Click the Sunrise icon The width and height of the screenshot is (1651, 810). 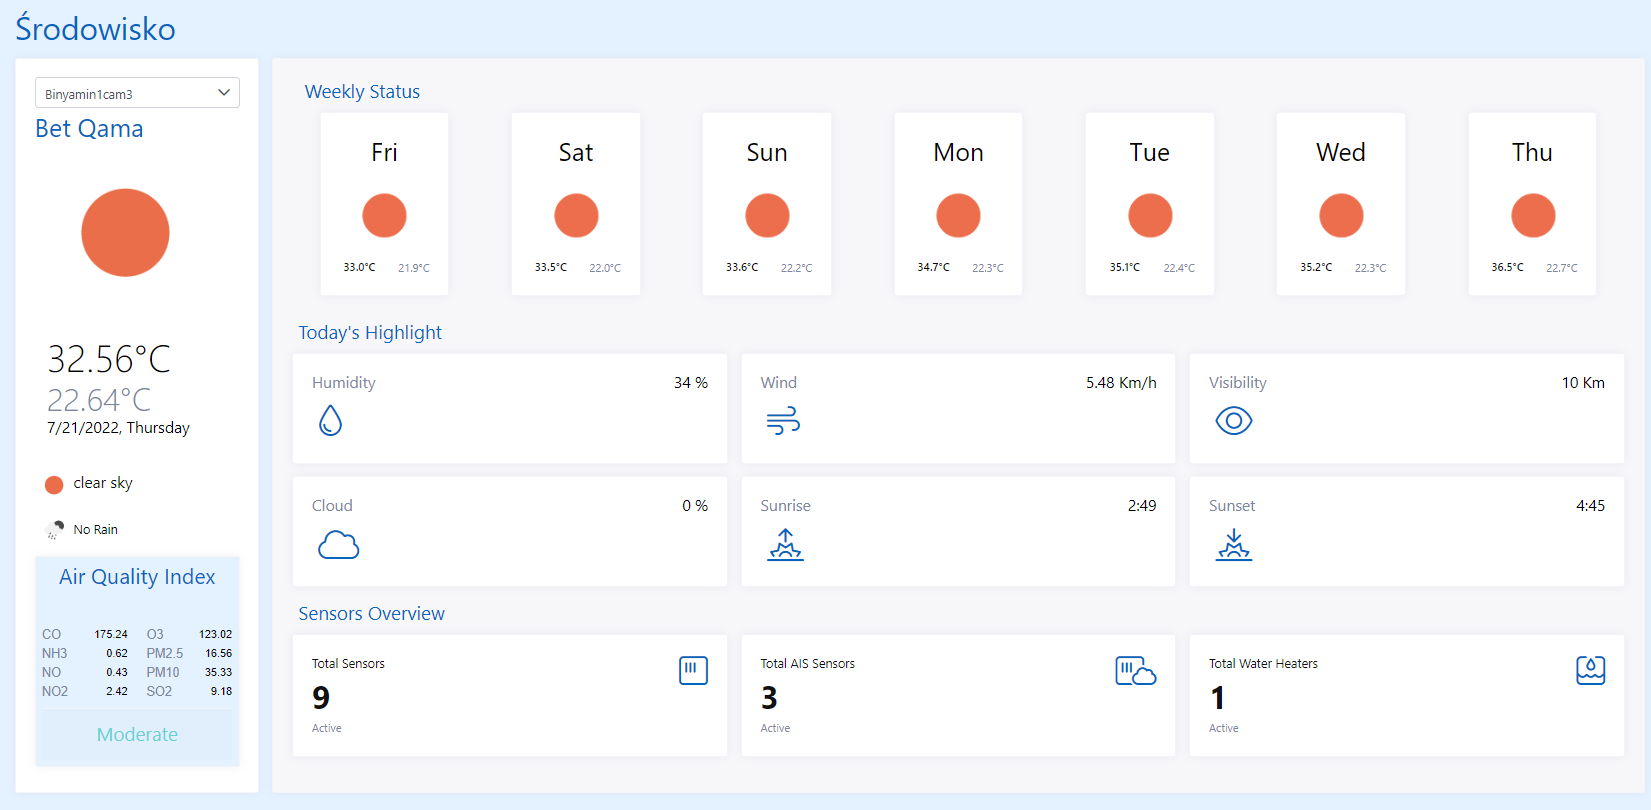785,545
